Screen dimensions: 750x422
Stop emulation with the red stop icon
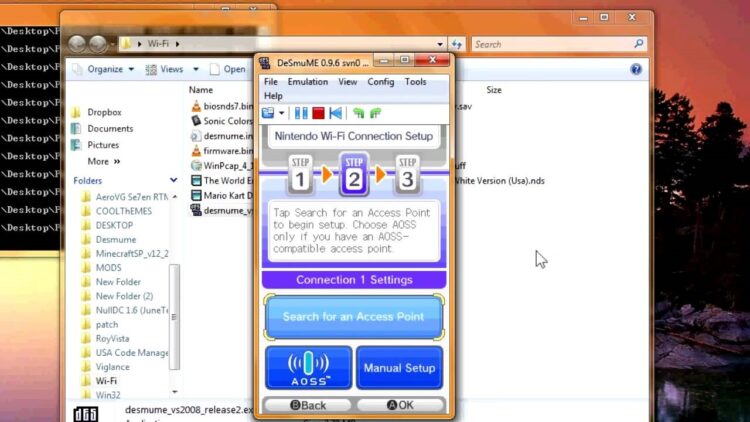318,113
